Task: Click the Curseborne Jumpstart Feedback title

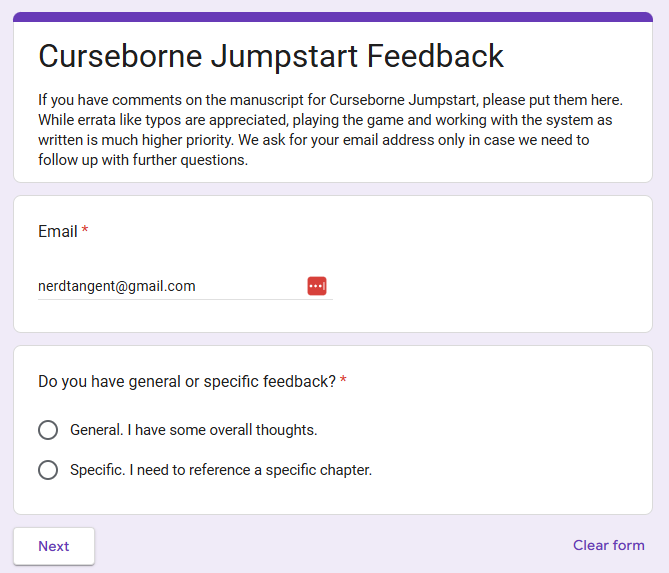Action: (270, 56)
